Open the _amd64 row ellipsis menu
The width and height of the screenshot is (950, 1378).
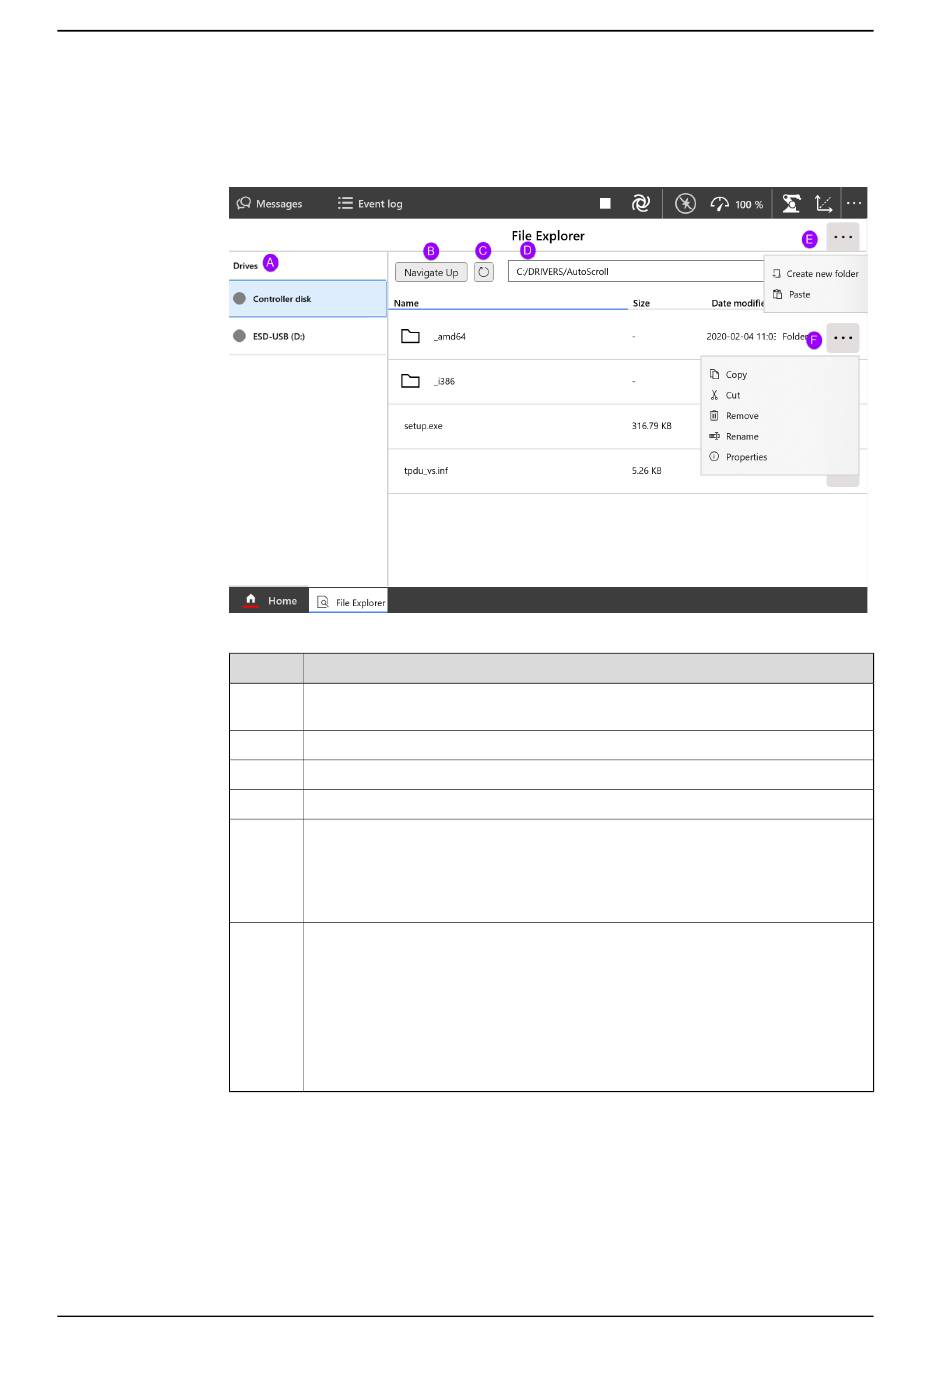(x=843, y=338)
